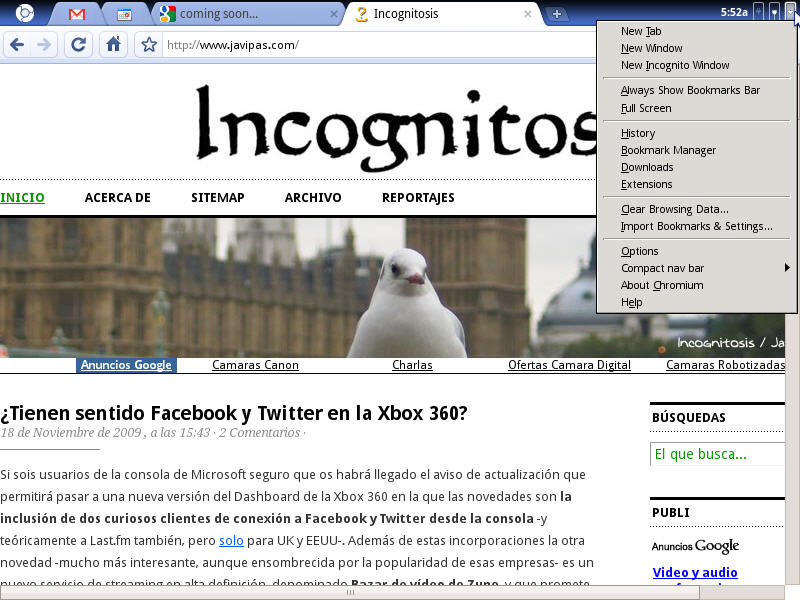Choose New Window from menu
The image size is (800, 600).
coord(696,48)
